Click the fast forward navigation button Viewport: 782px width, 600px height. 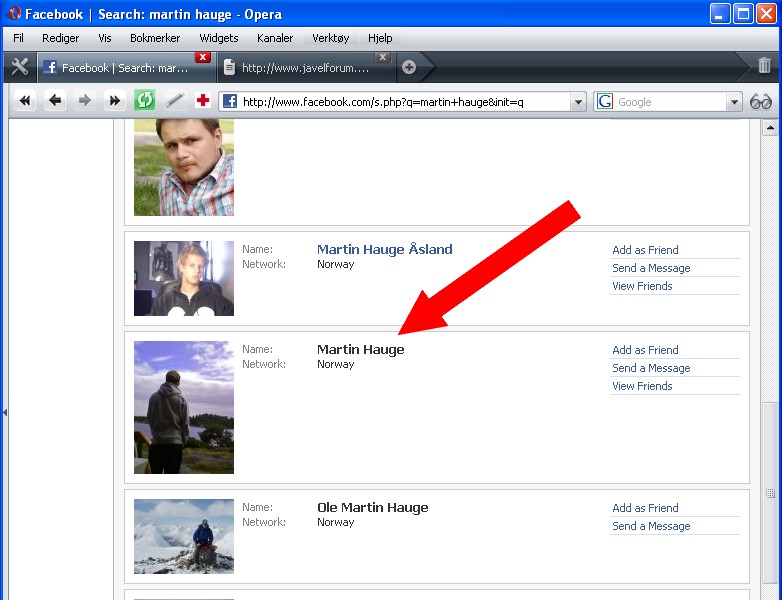pyautogui.click(x=114, y=101)
